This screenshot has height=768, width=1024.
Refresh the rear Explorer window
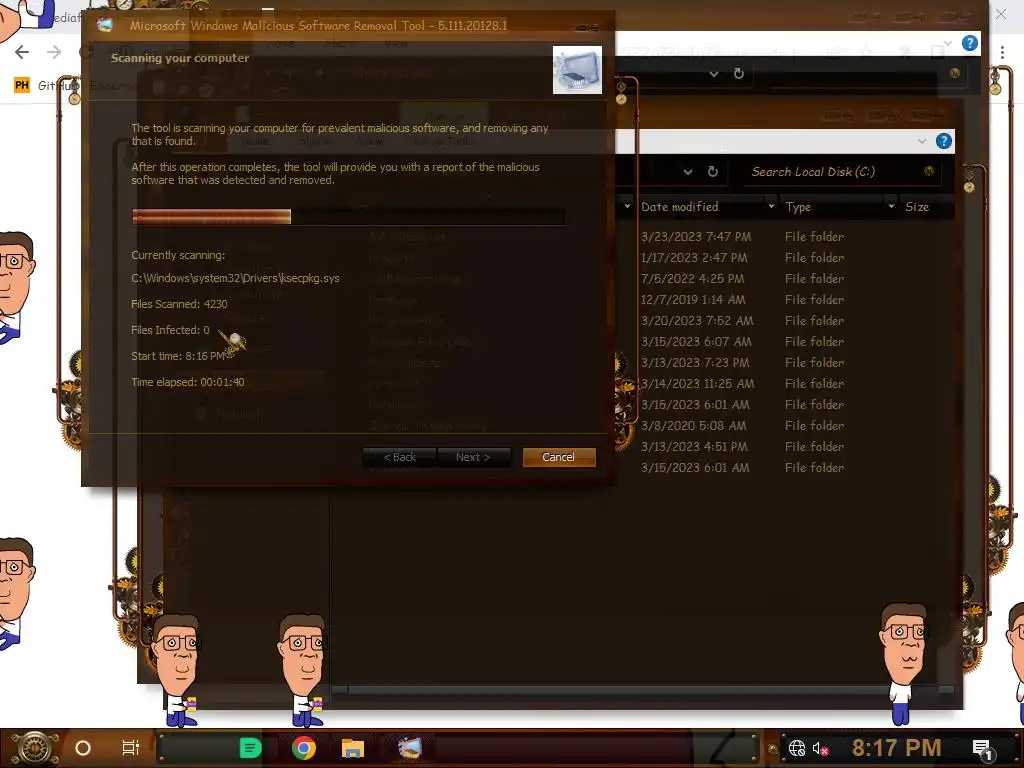739,74
